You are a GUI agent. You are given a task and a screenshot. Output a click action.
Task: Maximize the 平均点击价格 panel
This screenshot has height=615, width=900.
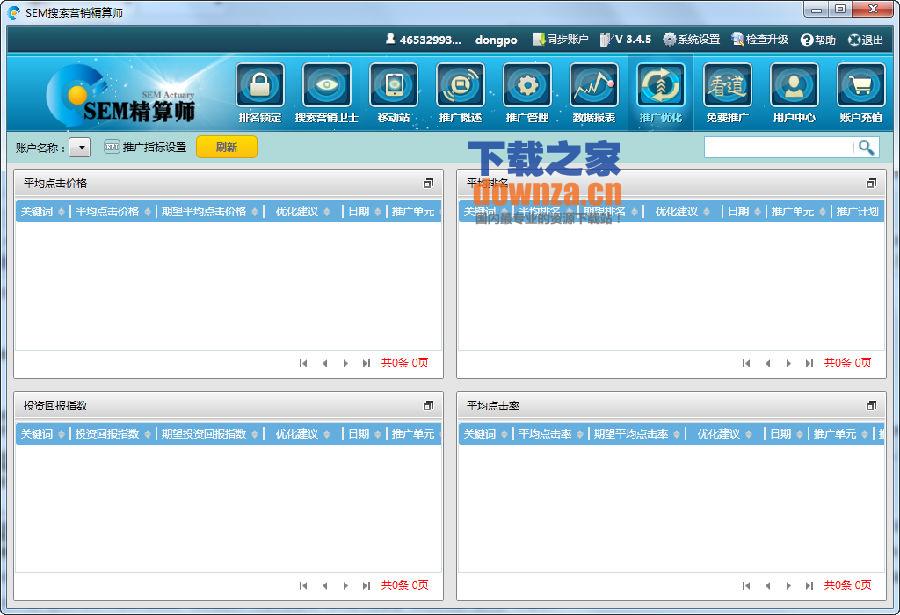pos(428,183)
